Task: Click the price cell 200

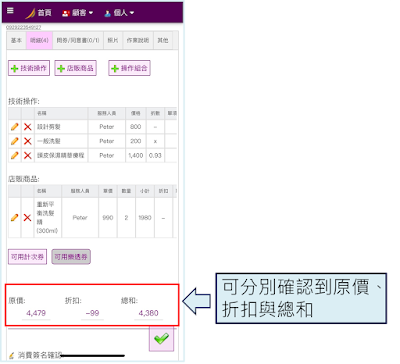Action: click(136, 141)
